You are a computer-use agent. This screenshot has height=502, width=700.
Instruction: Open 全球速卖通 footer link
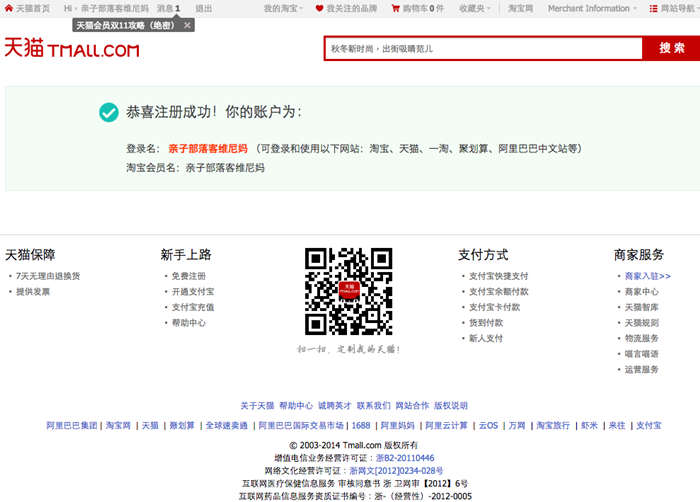coord(227,426)
